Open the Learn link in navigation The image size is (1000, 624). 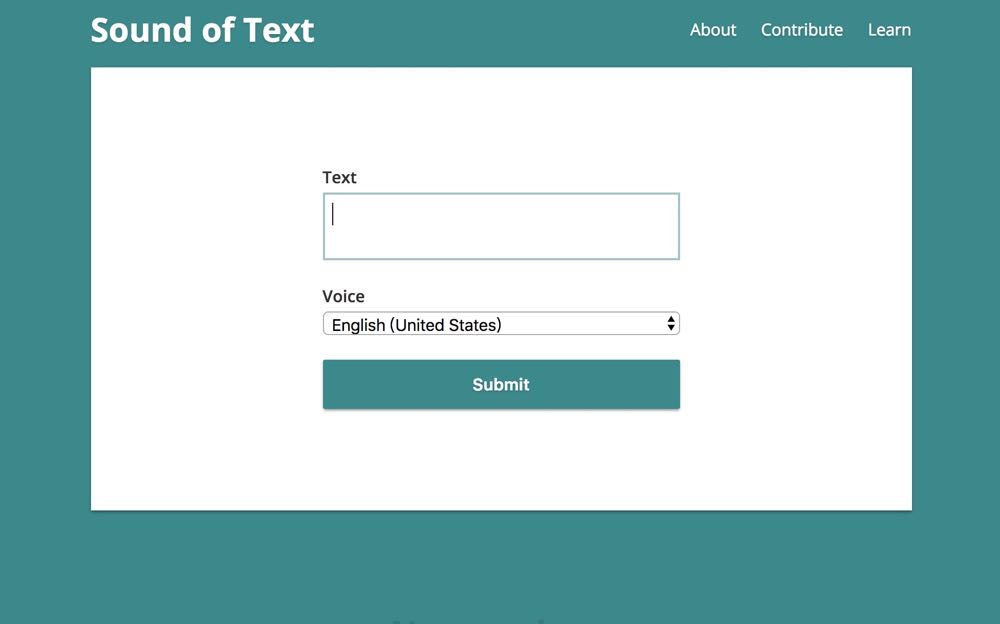[x=889, y=30]
